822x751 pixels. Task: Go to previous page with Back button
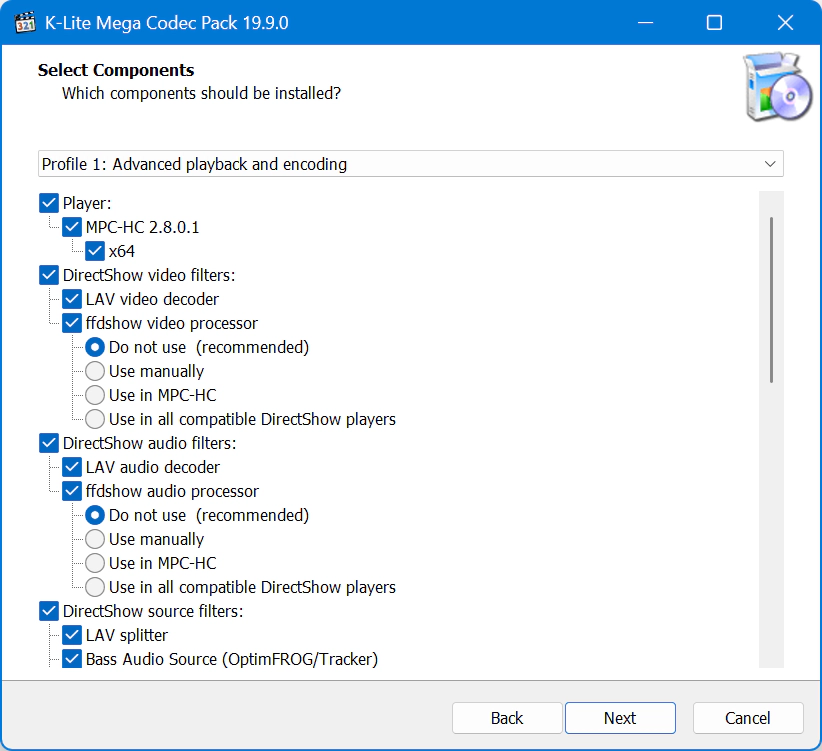pyautogui.click(x=507, y=718)
